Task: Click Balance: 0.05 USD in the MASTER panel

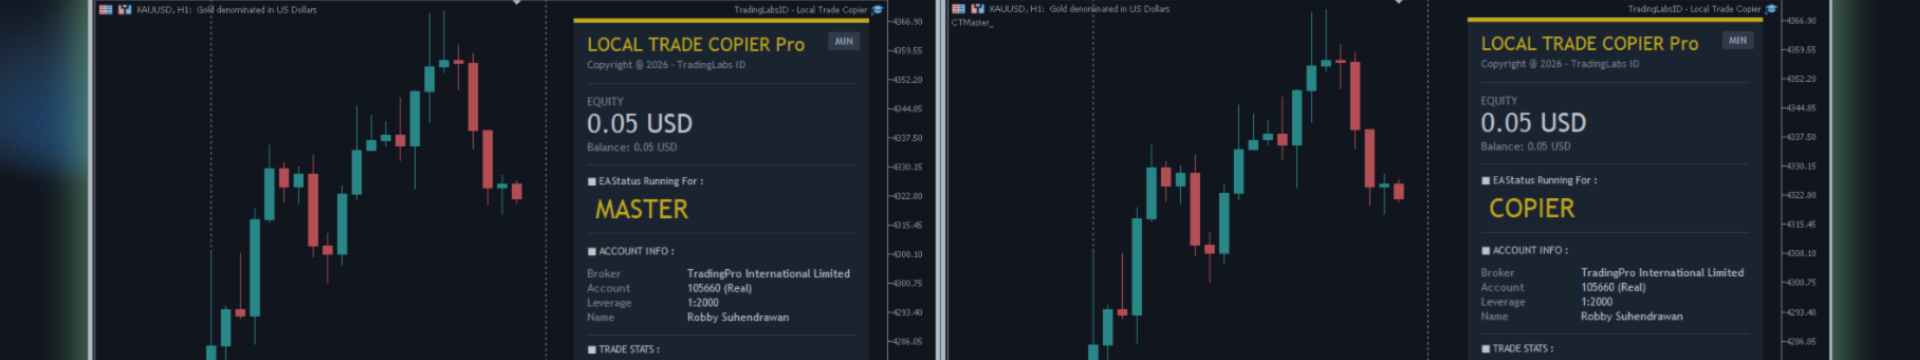Action: click(x=632, y=147)
